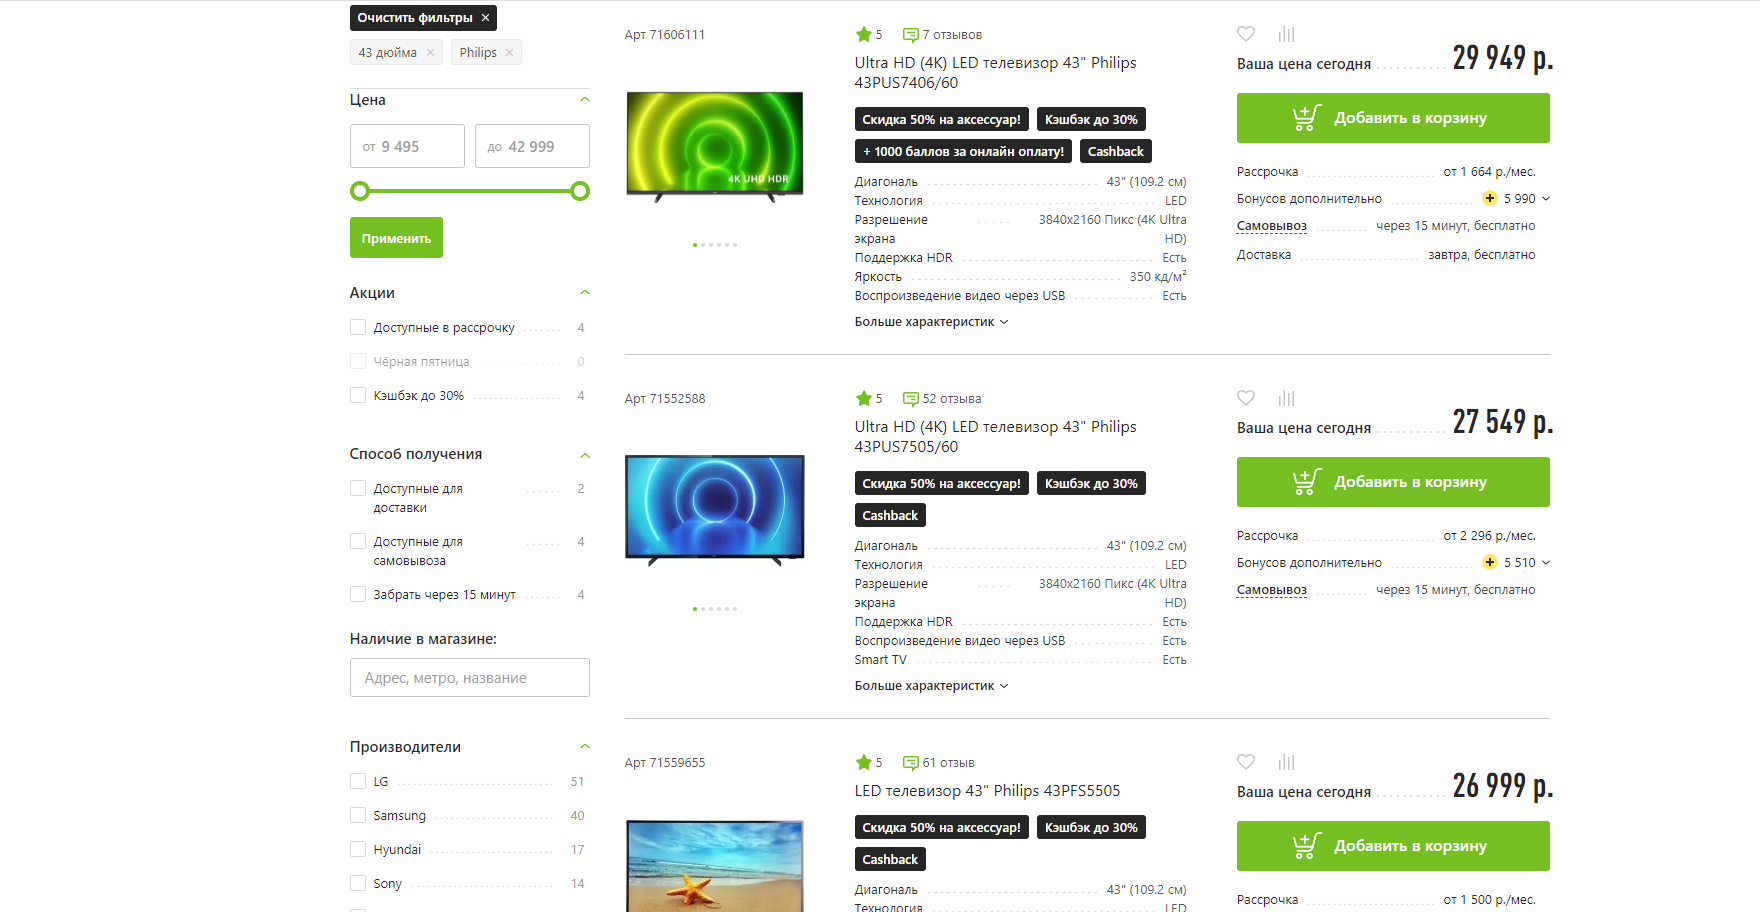
Task: Add 43PUS7406/60 TV to favorites heart
Action: 1246,34
